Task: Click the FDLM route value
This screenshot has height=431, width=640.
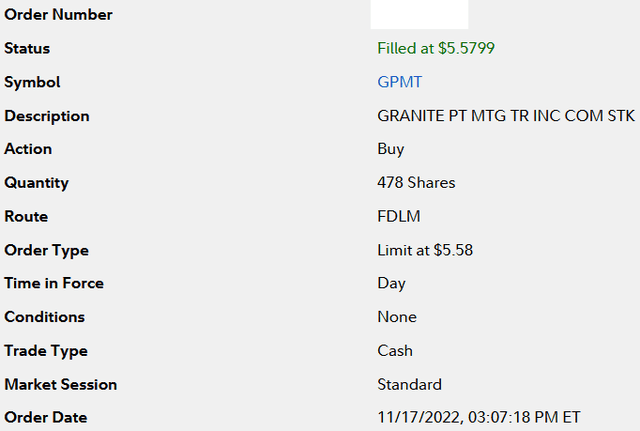Action: (x=399, y=216)
